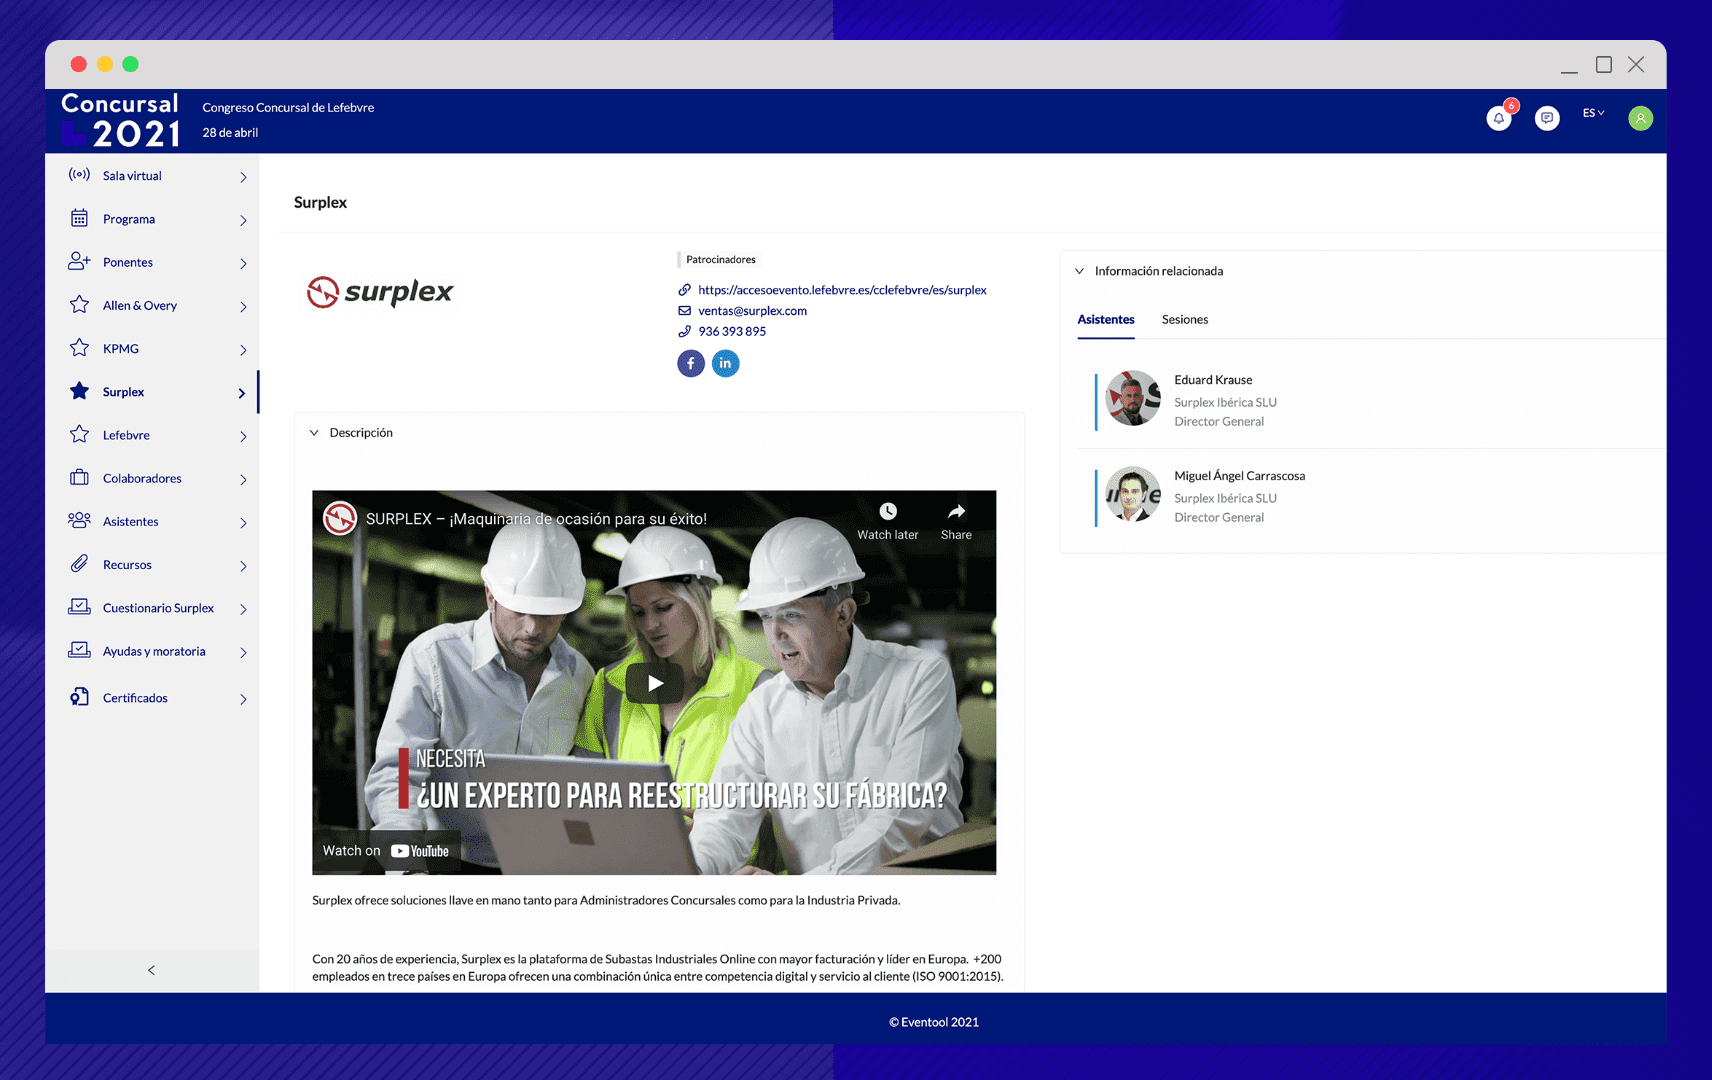Click the Surplex company logo image
Screen dimensions: 1712x1080
(x=380, y=292)
